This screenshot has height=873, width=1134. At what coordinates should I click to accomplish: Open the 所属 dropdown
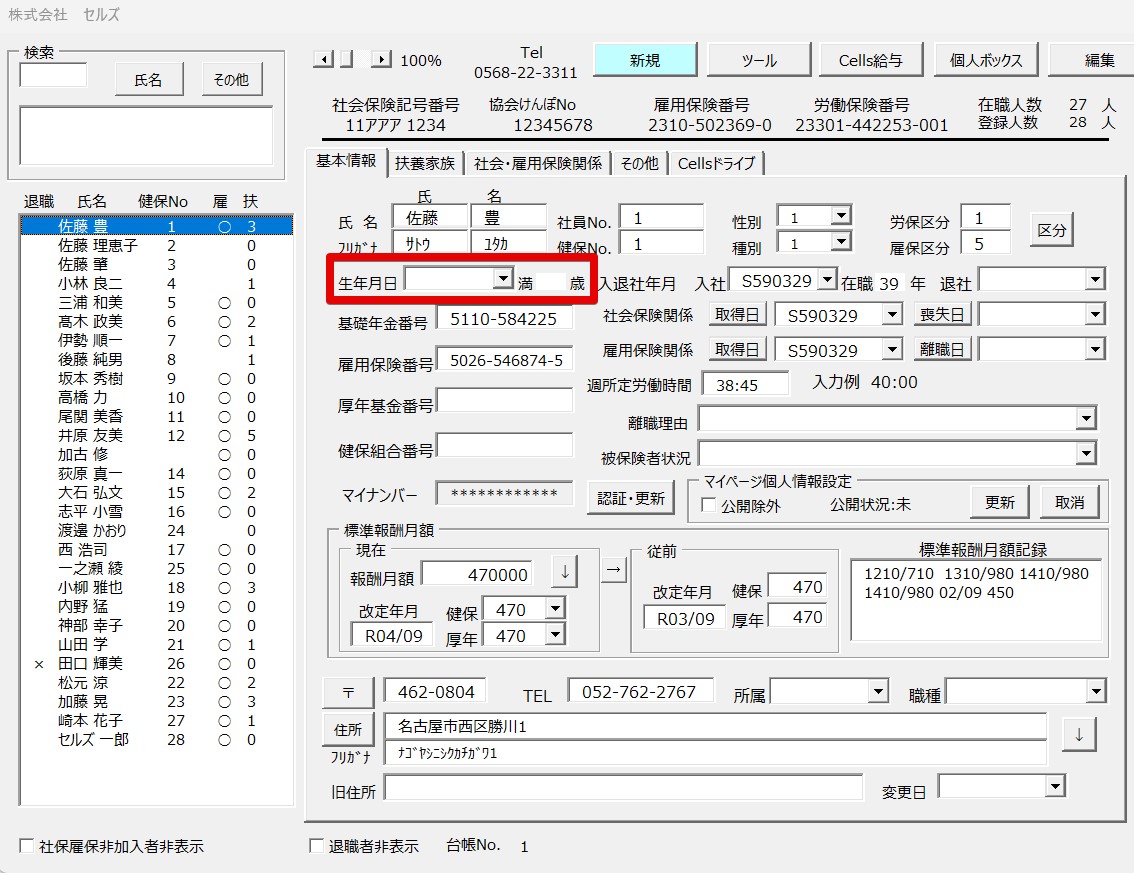click(878, 691)
